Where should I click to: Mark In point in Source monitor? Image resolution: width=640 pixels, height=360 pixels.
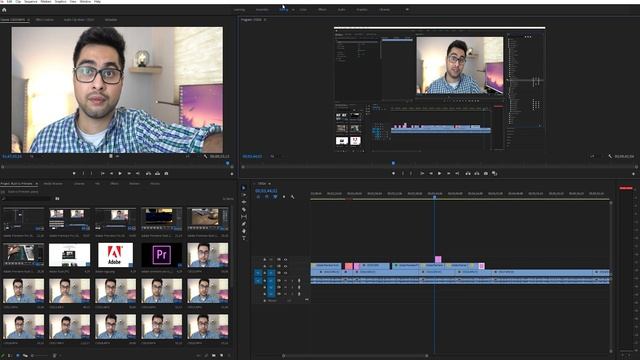pos(83,173)
